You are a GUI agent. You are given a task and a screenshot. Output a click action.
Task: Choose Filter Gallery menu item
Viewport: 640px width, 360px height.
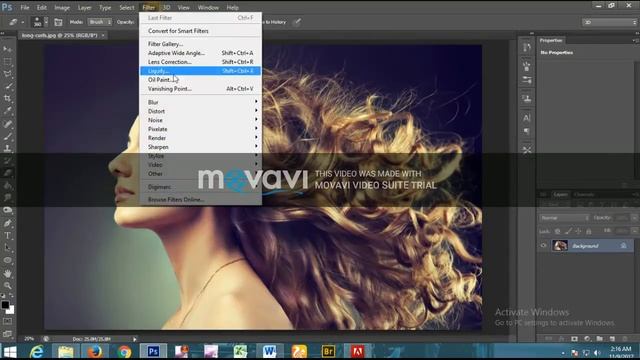pyautogui.click(x=200, y=44)
